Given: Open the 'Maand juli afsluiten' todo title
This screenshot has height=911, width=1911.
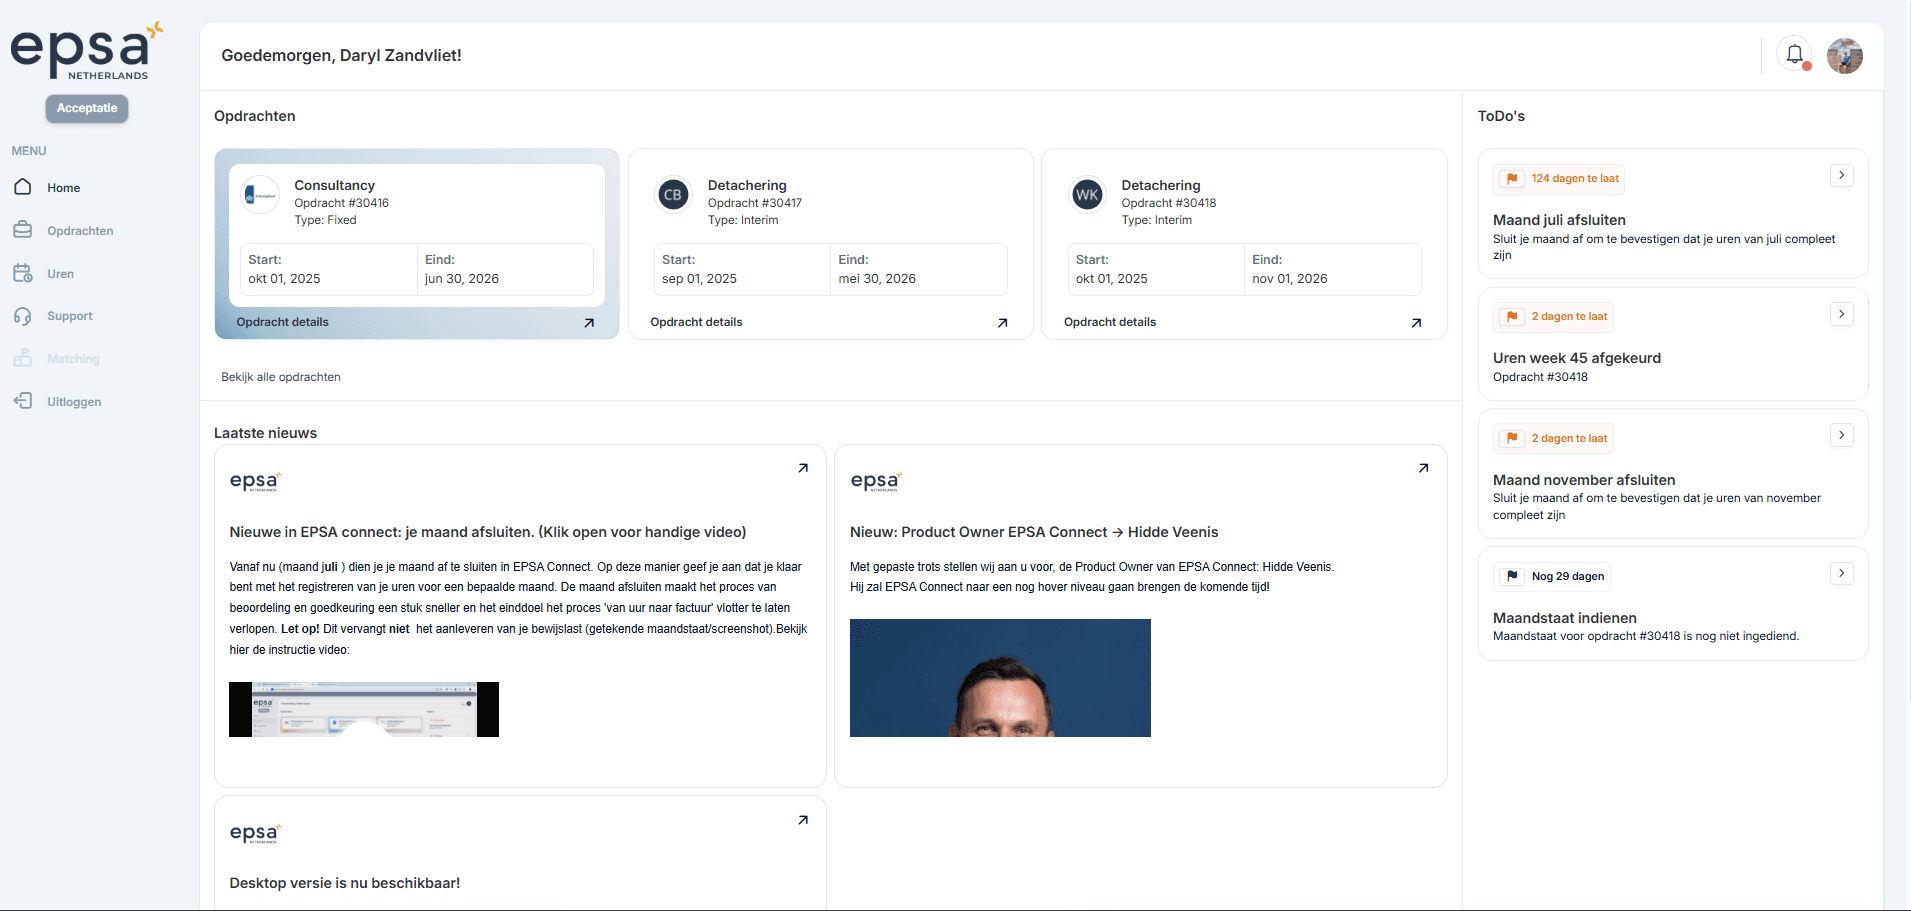Looking at the screenshot, I should click(1559, 220).
